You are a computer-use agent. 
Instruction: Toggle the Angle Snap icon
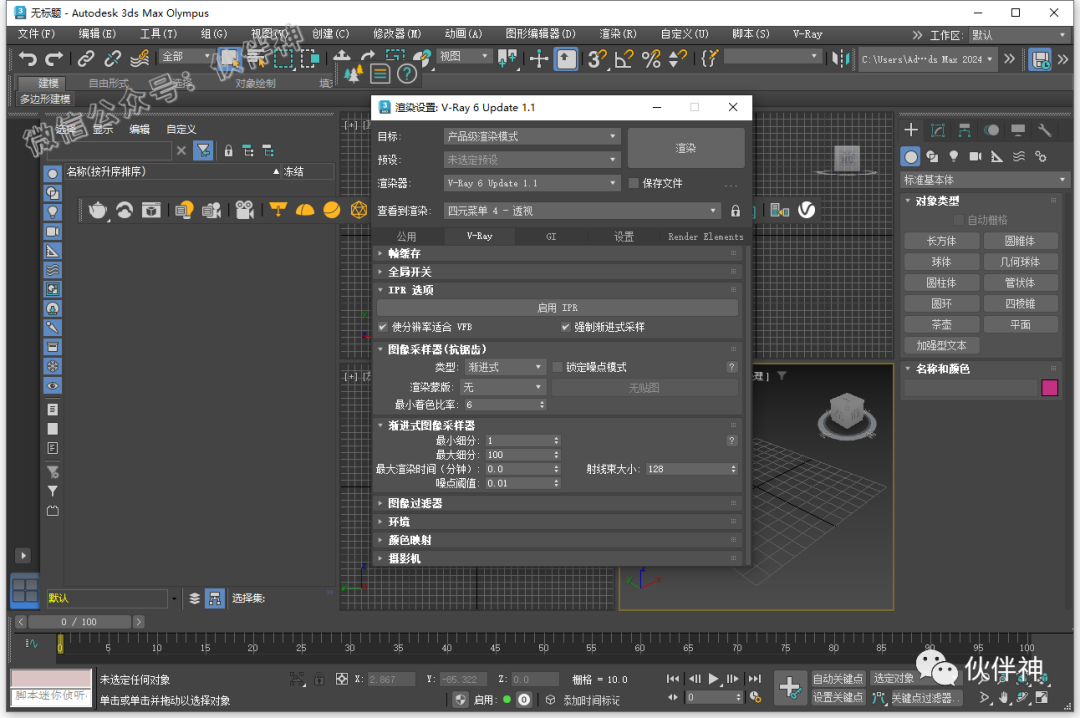[x=623, y=59]
